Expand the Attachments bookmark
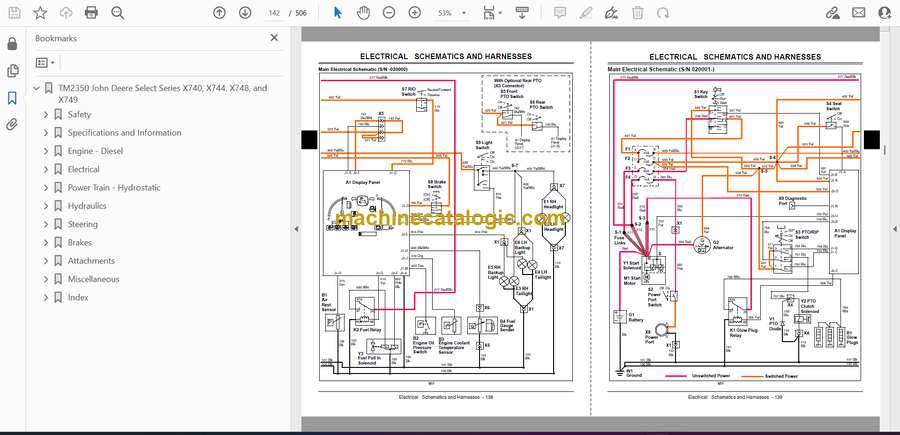 pyautogui.click(x=46, y=261)
